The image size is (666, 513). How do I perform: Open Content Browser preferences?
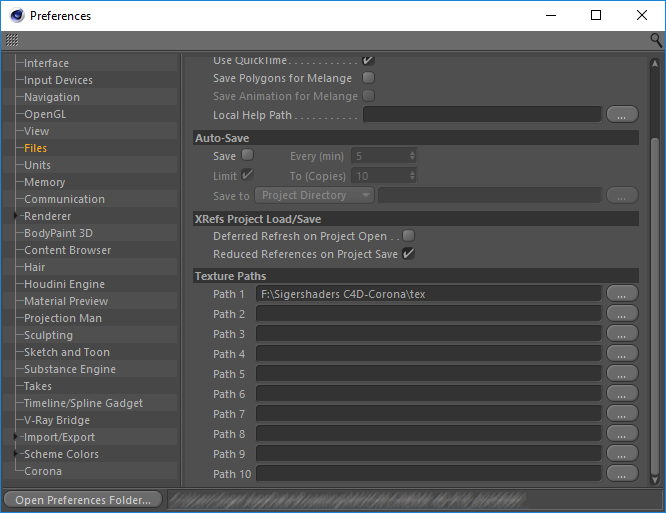coord(68,250)
